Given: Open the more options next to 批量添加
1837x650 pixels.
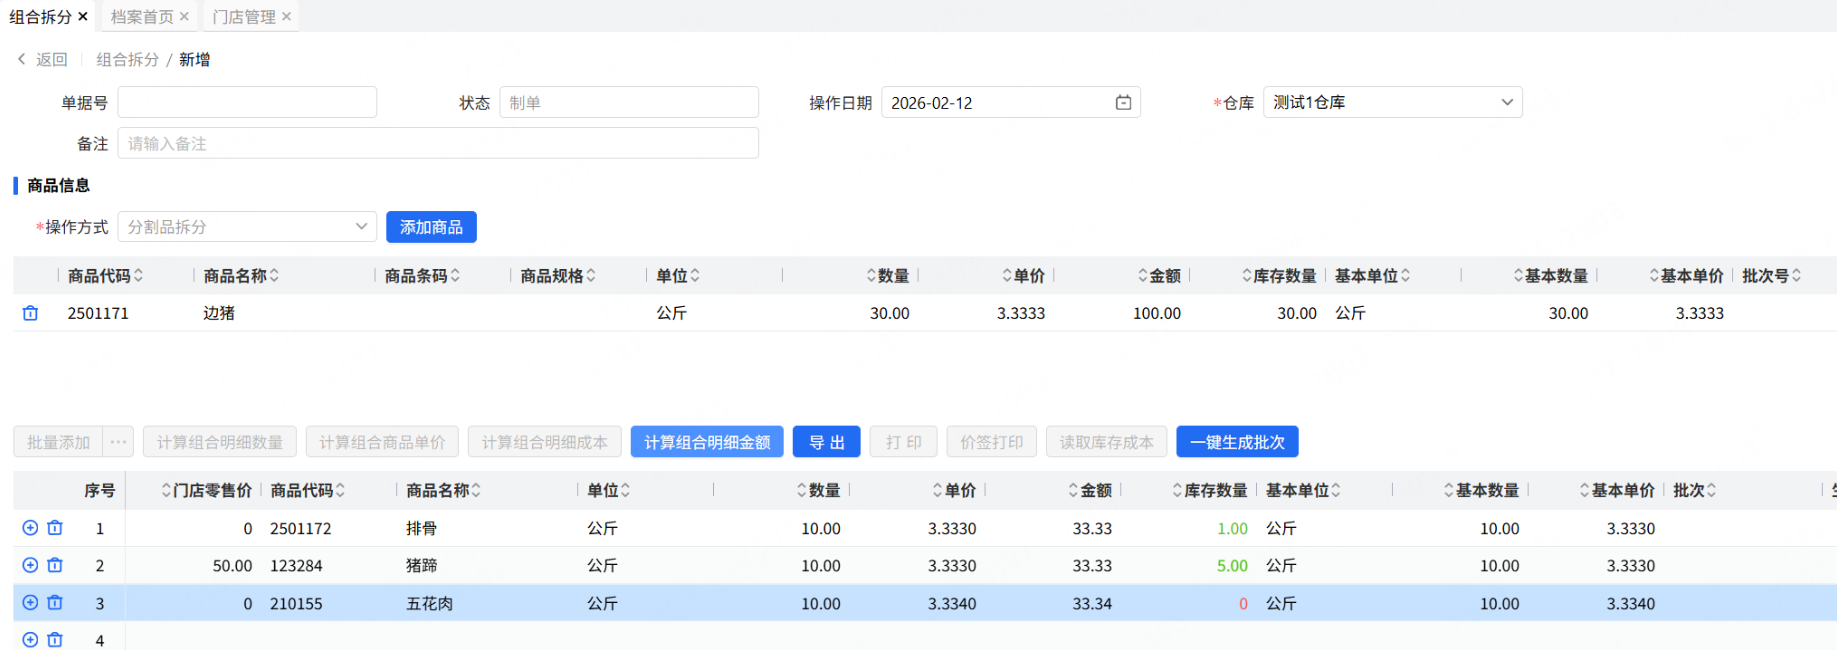Looking at the screenshot, I should 118,442.
